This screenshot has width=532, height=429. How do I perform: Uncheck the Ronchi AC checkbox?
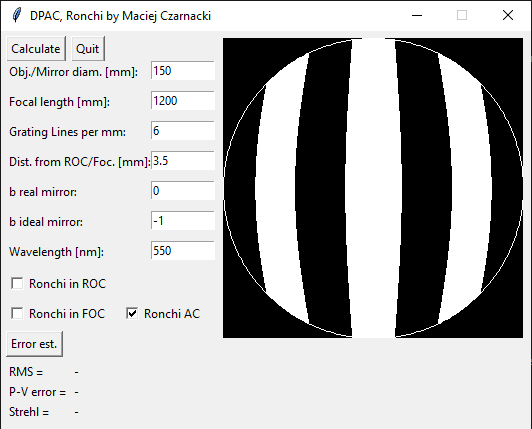[132, 313]
